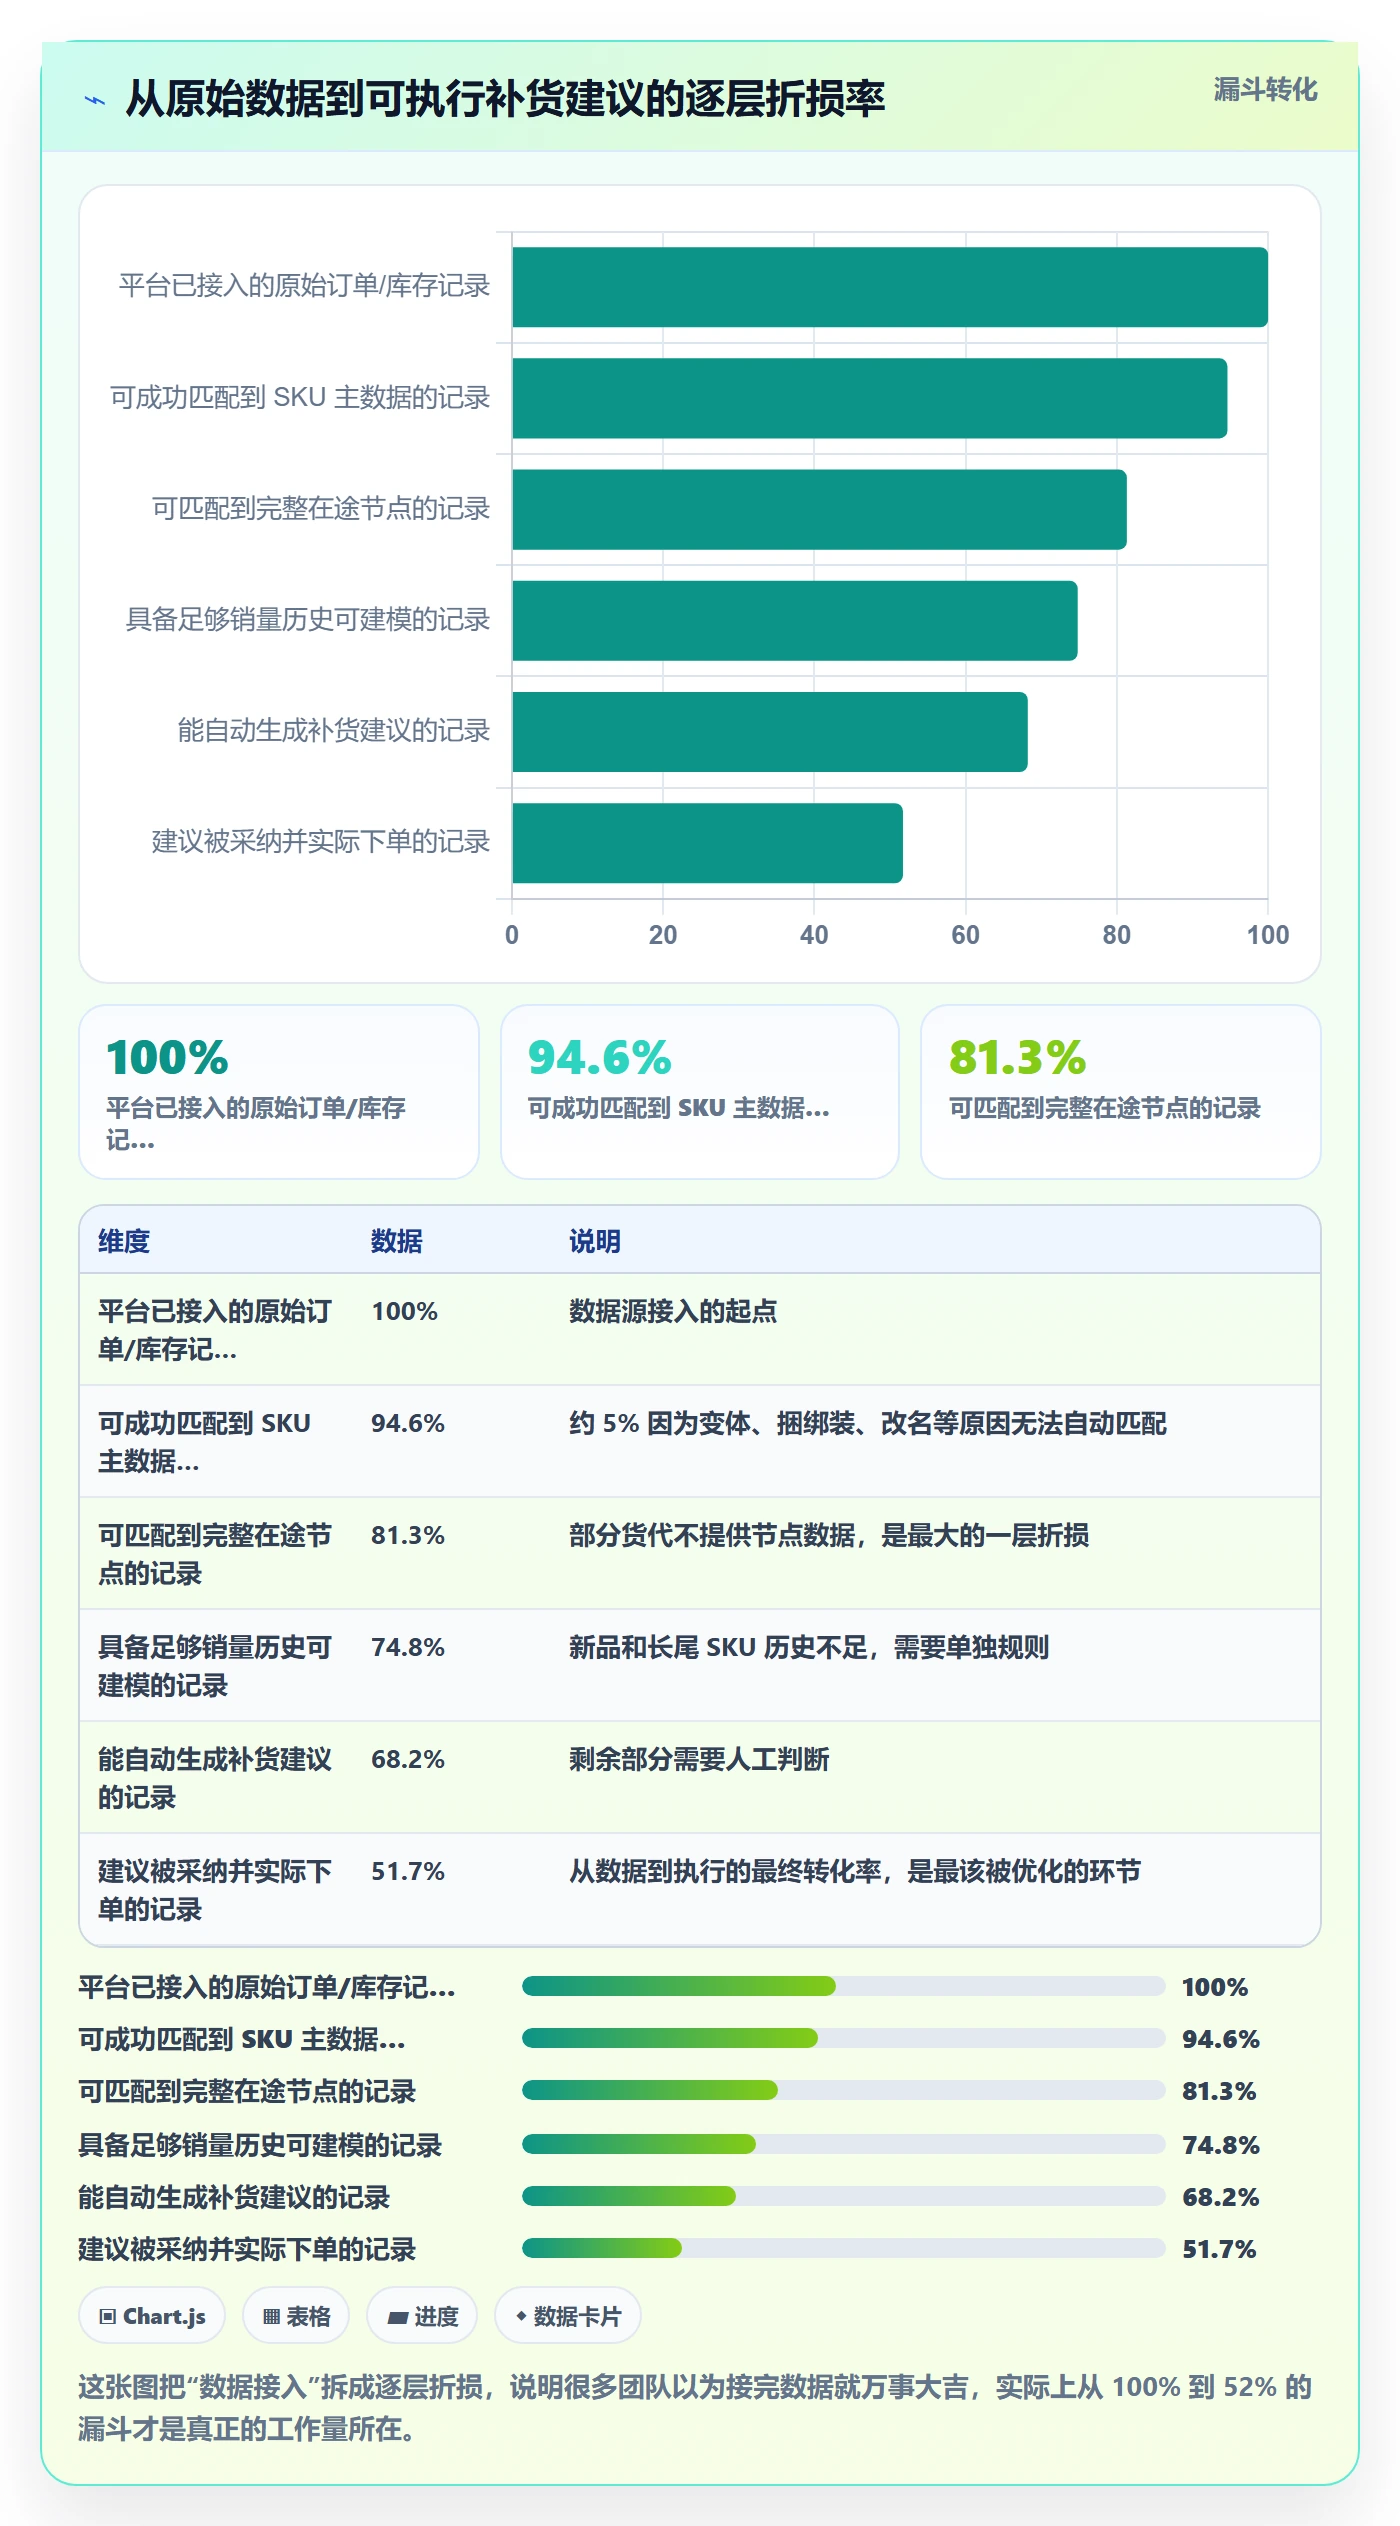Viewport: 1400px width, 2526px height.
Task: Click the progress bar labeled 81.3%
Action: [x=843, y=2090]
